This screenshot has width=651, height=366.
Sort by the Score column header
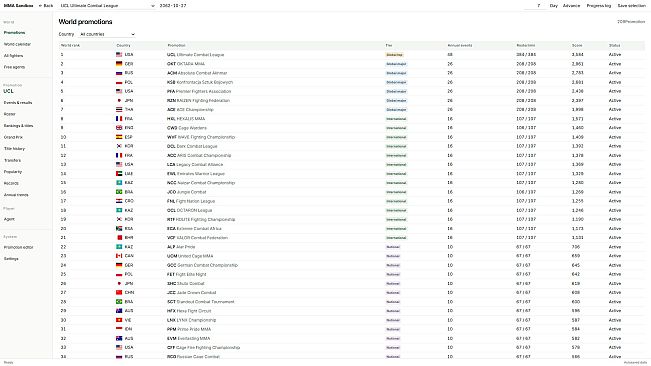pos(577,45)
